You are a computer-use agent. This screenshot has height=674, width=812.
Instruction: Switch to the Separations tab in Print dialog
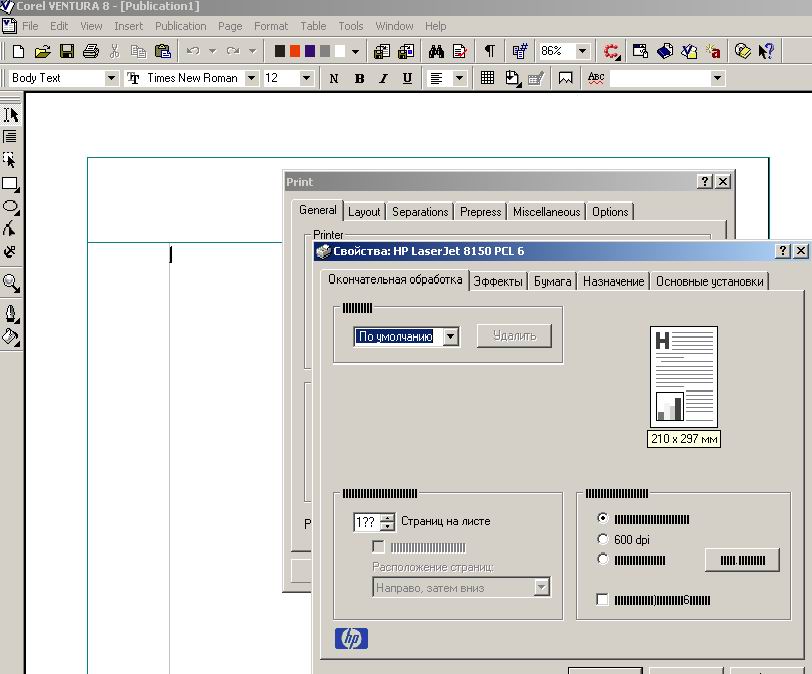(x=420, y=212)
